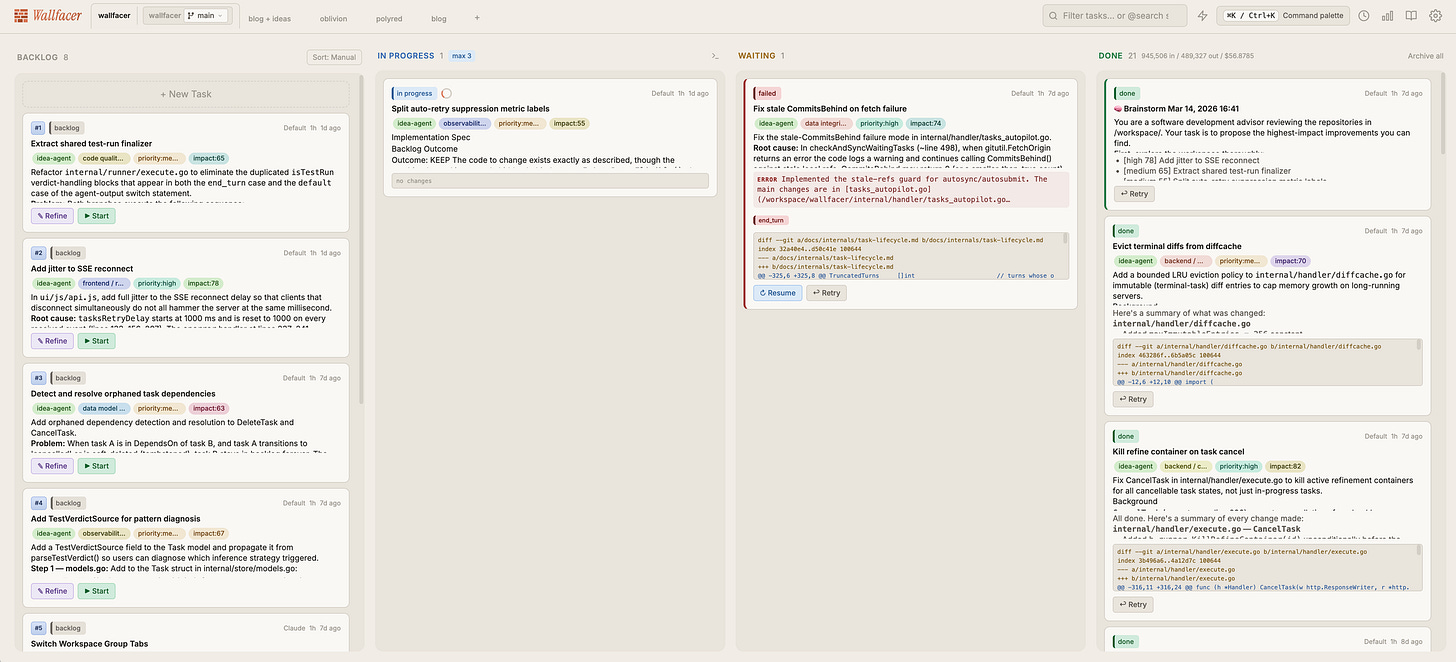This screenshot has height=662, width=1456.
Task: Open the Command palette button
Action: (x=1283, y=16)
